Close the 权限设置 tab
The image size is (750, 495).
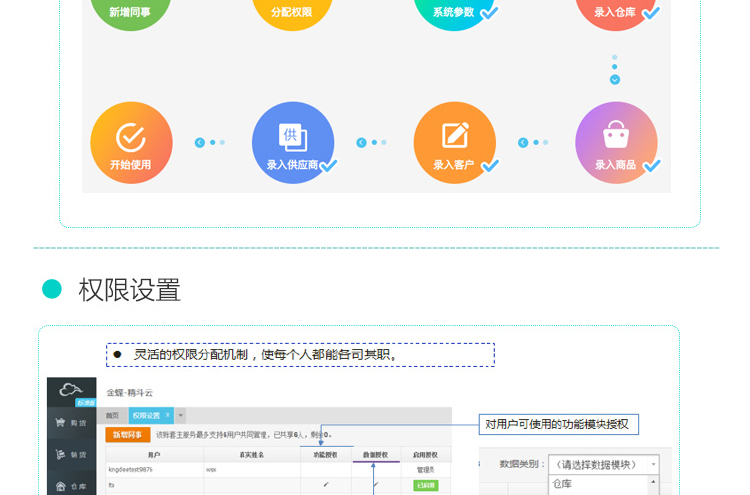[x=167, y=415]
